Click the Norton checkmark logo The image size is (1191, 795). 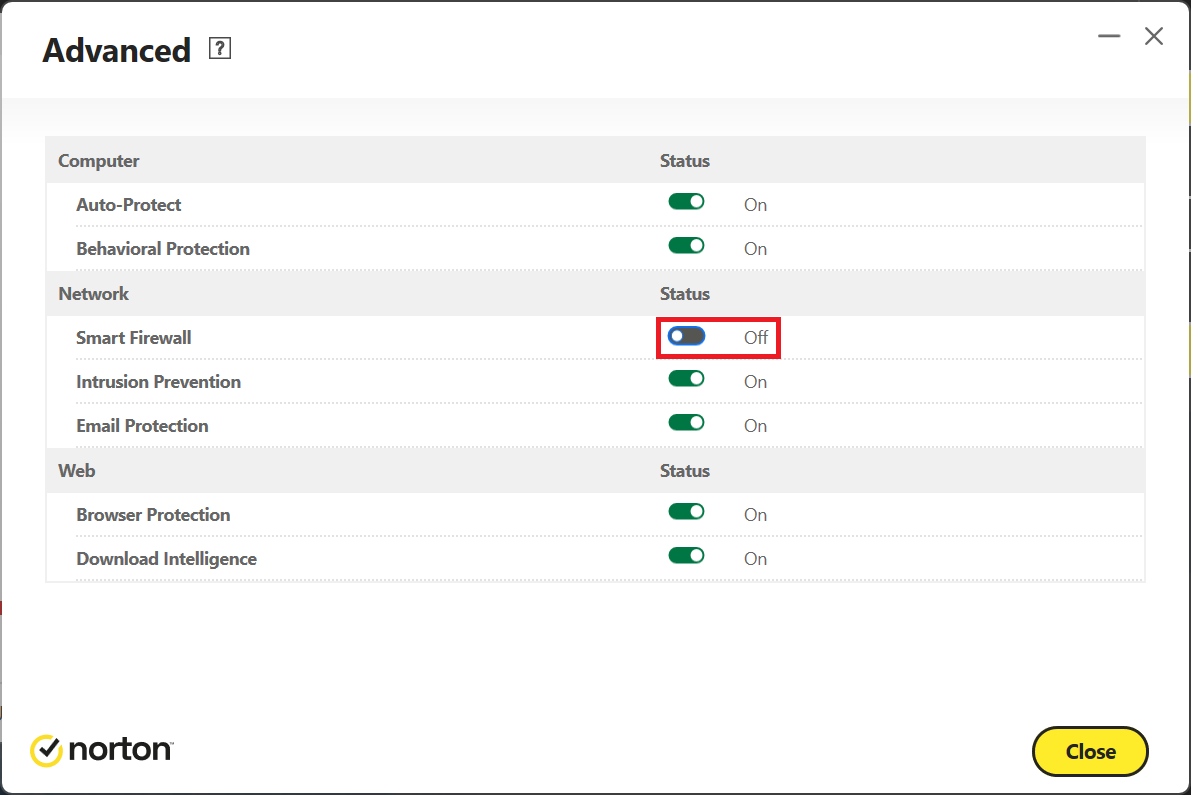point(46,750)
